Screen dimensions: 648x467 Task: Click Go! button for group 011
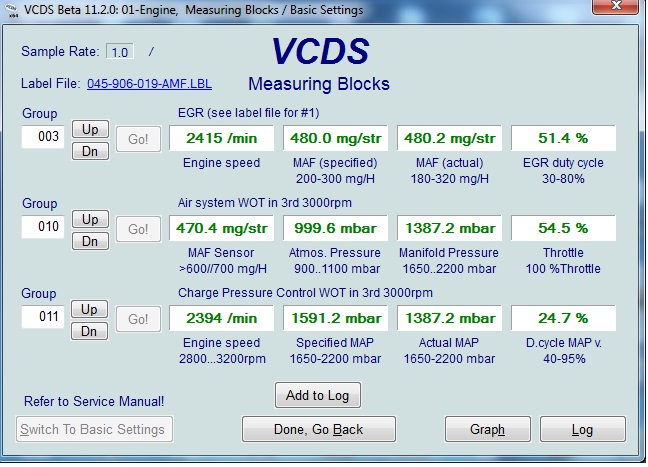pyautogui.click(x=138, y=319)
